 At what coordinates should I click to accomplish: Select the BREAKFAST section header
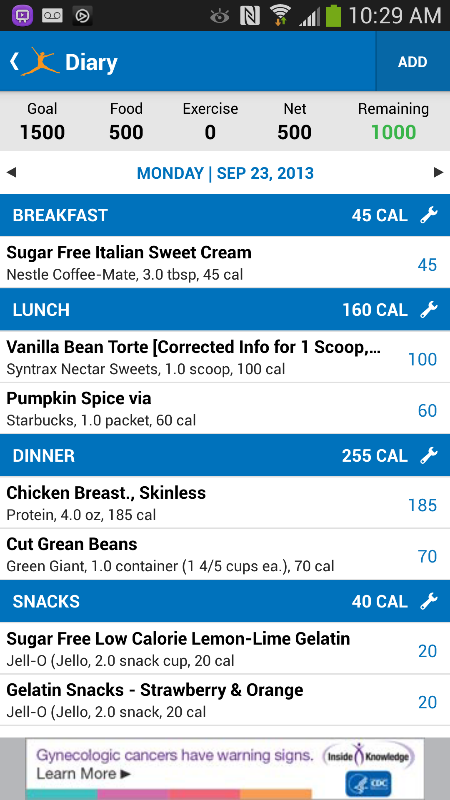pos(225,215)
